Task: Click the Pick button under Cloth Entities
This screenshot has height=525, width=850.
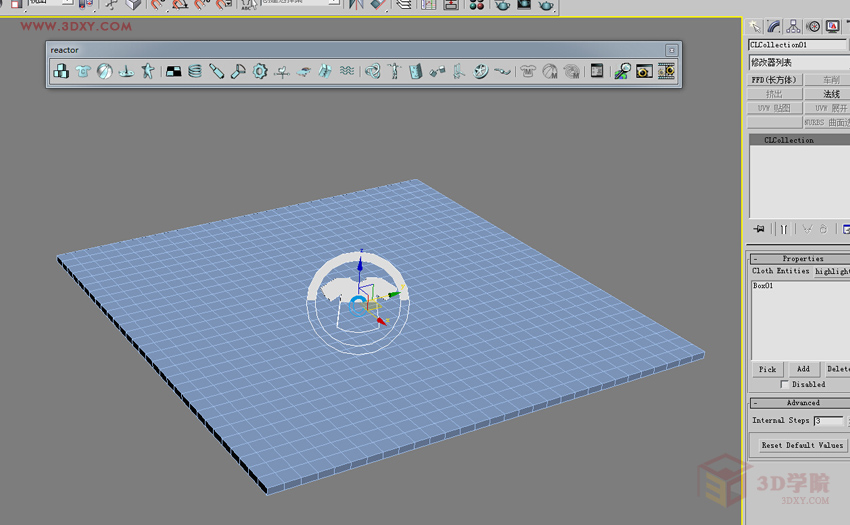Action: coord(767,369)
